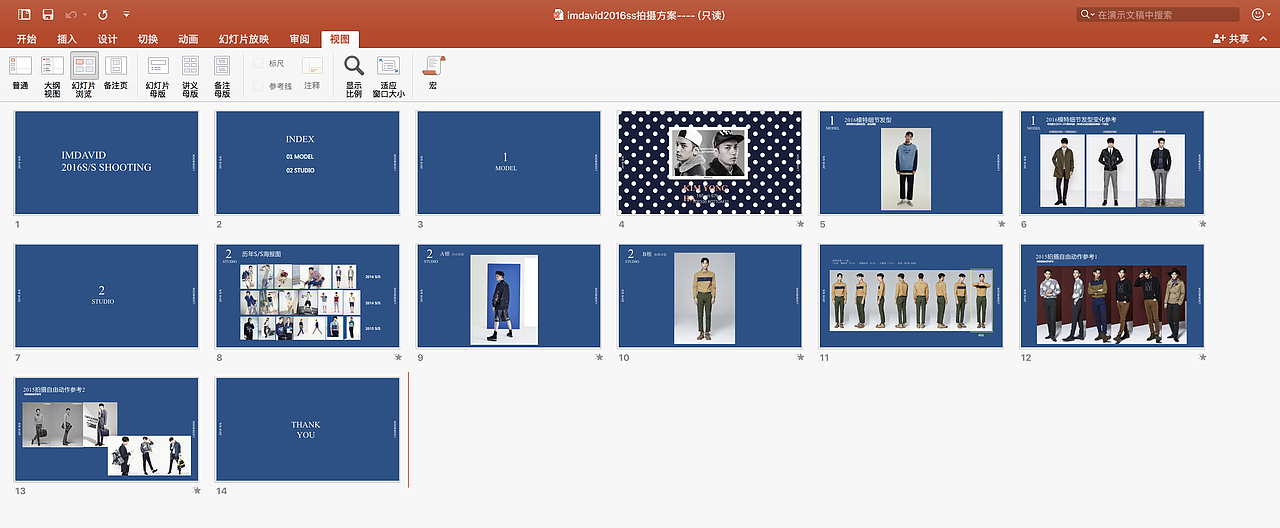This screenshot has width=1280, height=528.
Task: Toggle the 标尺 ruler checkbox
Action: (258, 64)
